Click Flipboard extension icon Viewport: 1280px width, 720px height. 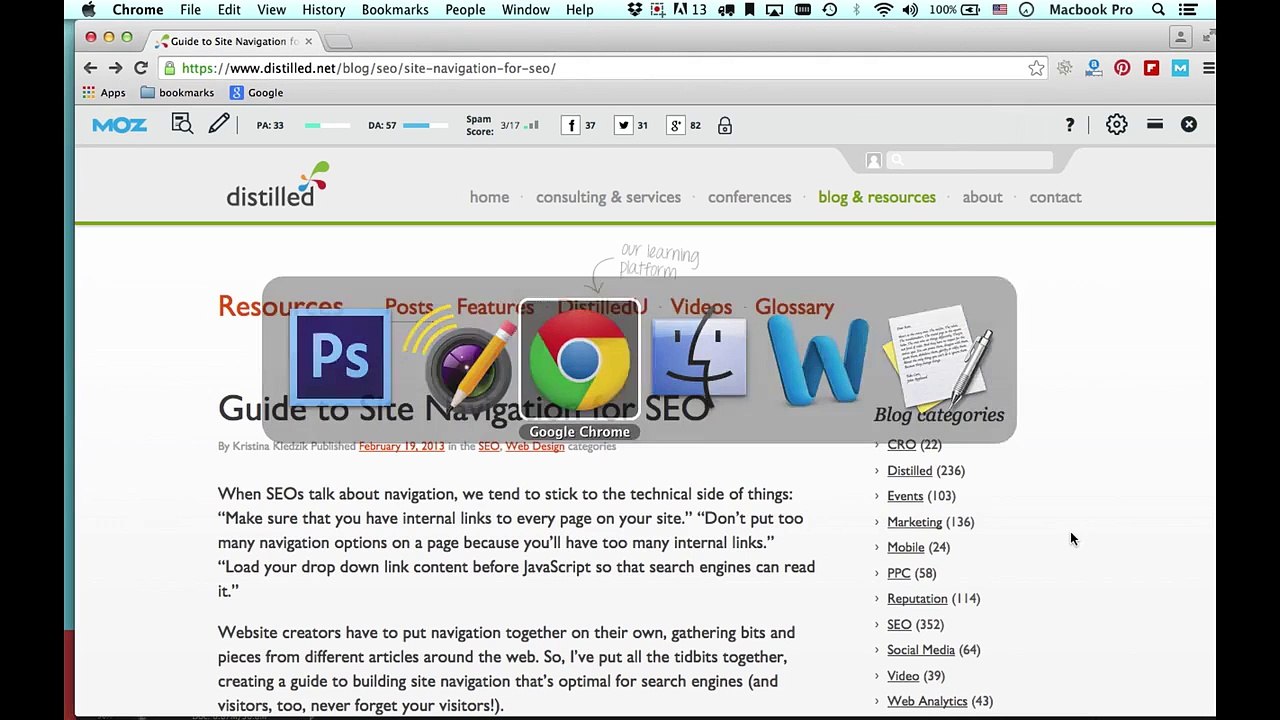(1151, 68)
